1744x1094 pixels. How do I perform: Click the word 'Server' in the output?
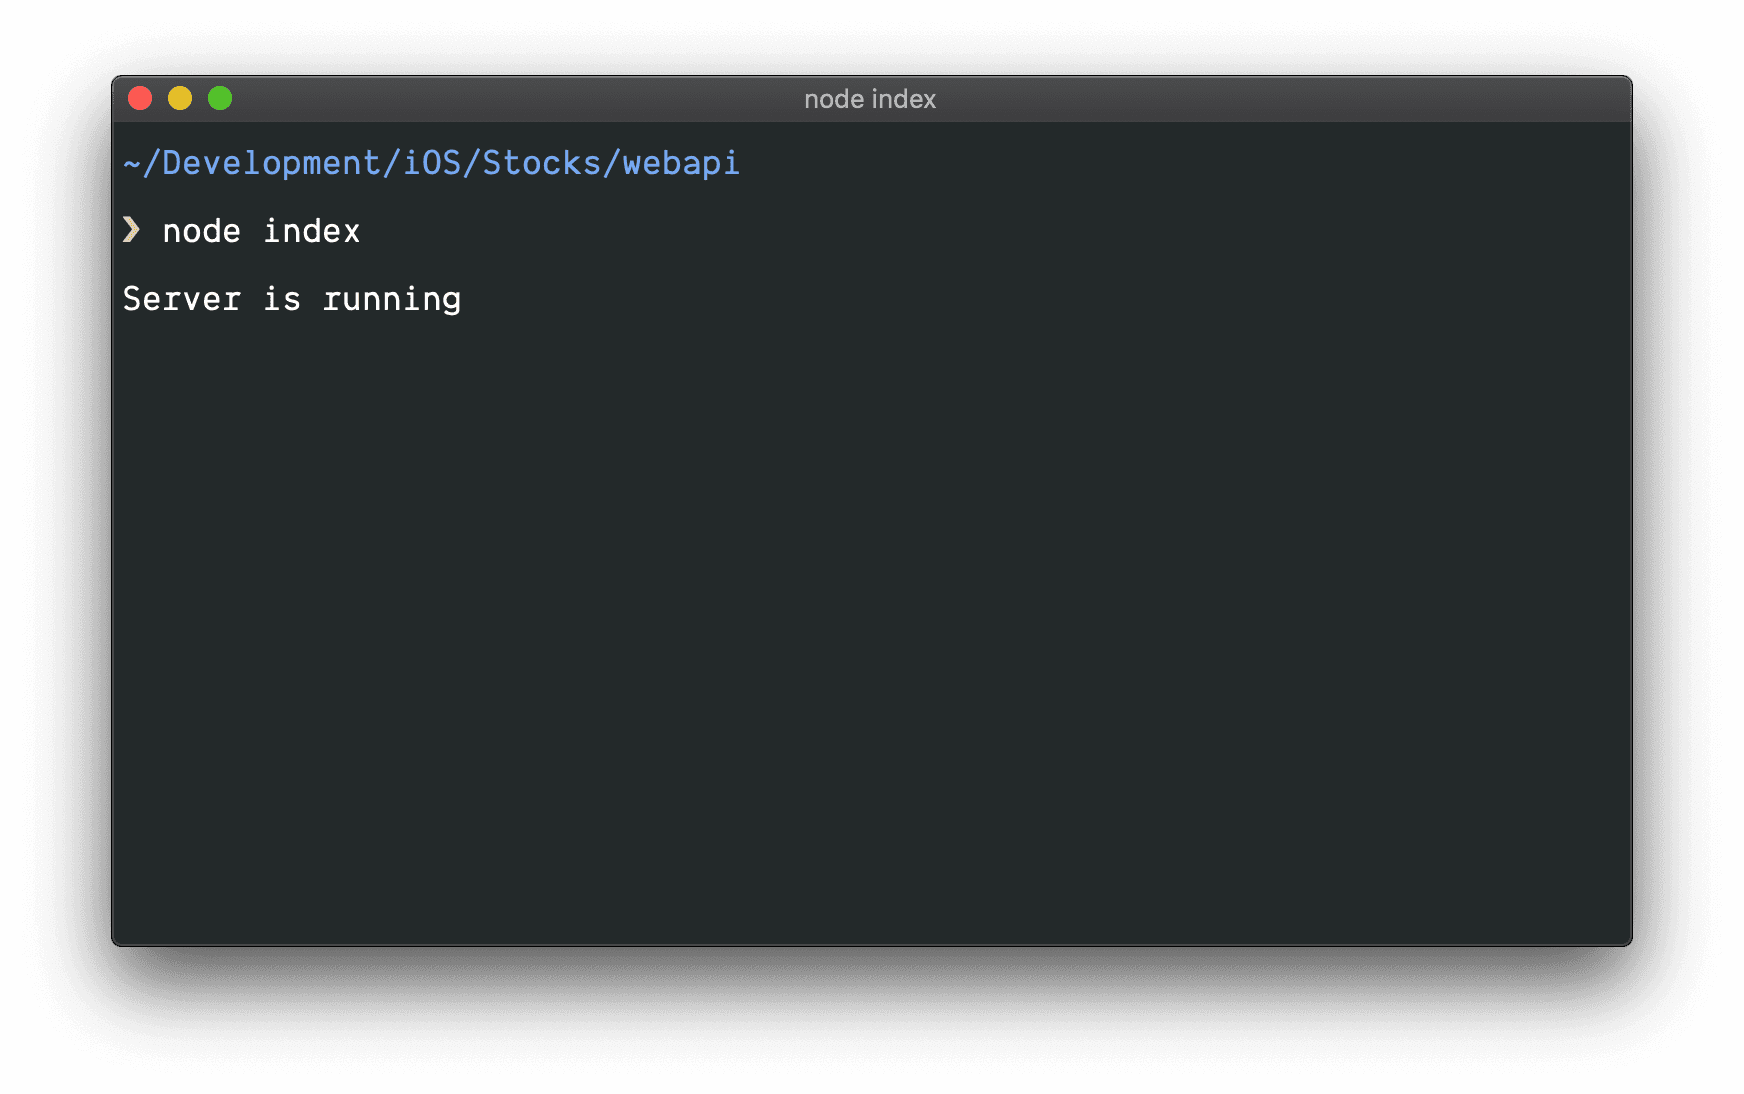[x=181, y=298]
